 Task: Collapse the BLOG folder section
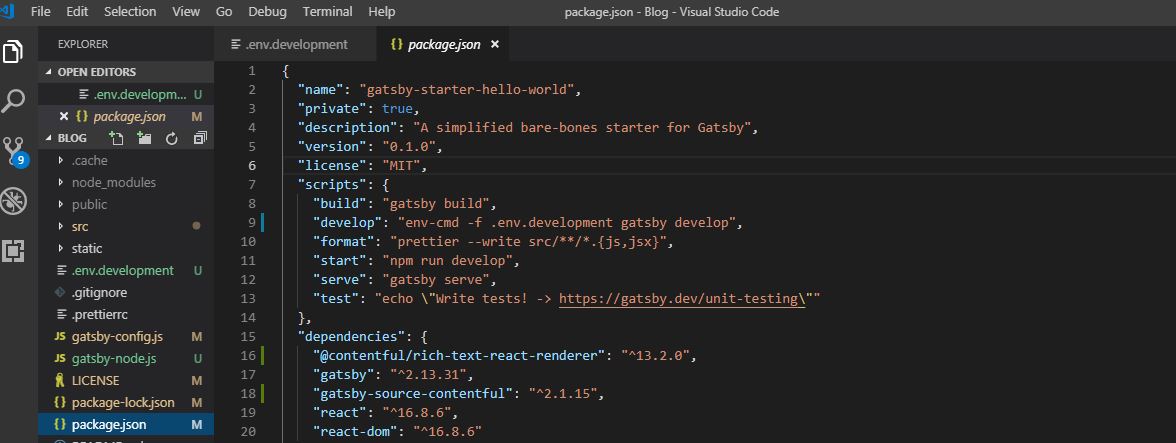(71, 138)
